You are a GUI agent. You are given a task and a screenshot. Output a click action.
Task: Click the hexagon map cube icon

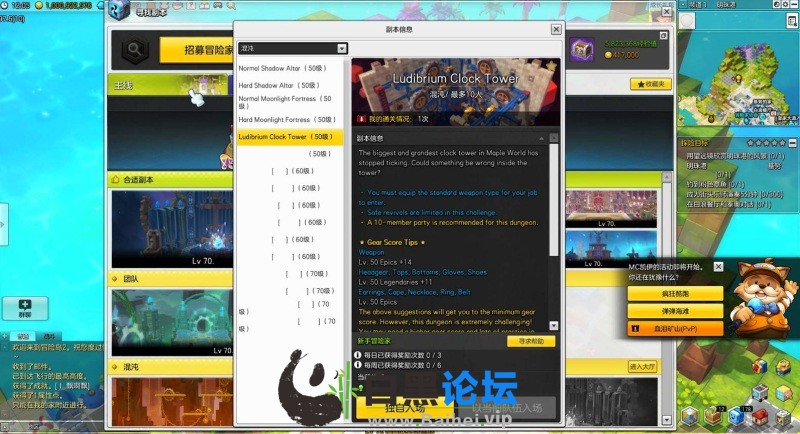[x=690, y=416]
